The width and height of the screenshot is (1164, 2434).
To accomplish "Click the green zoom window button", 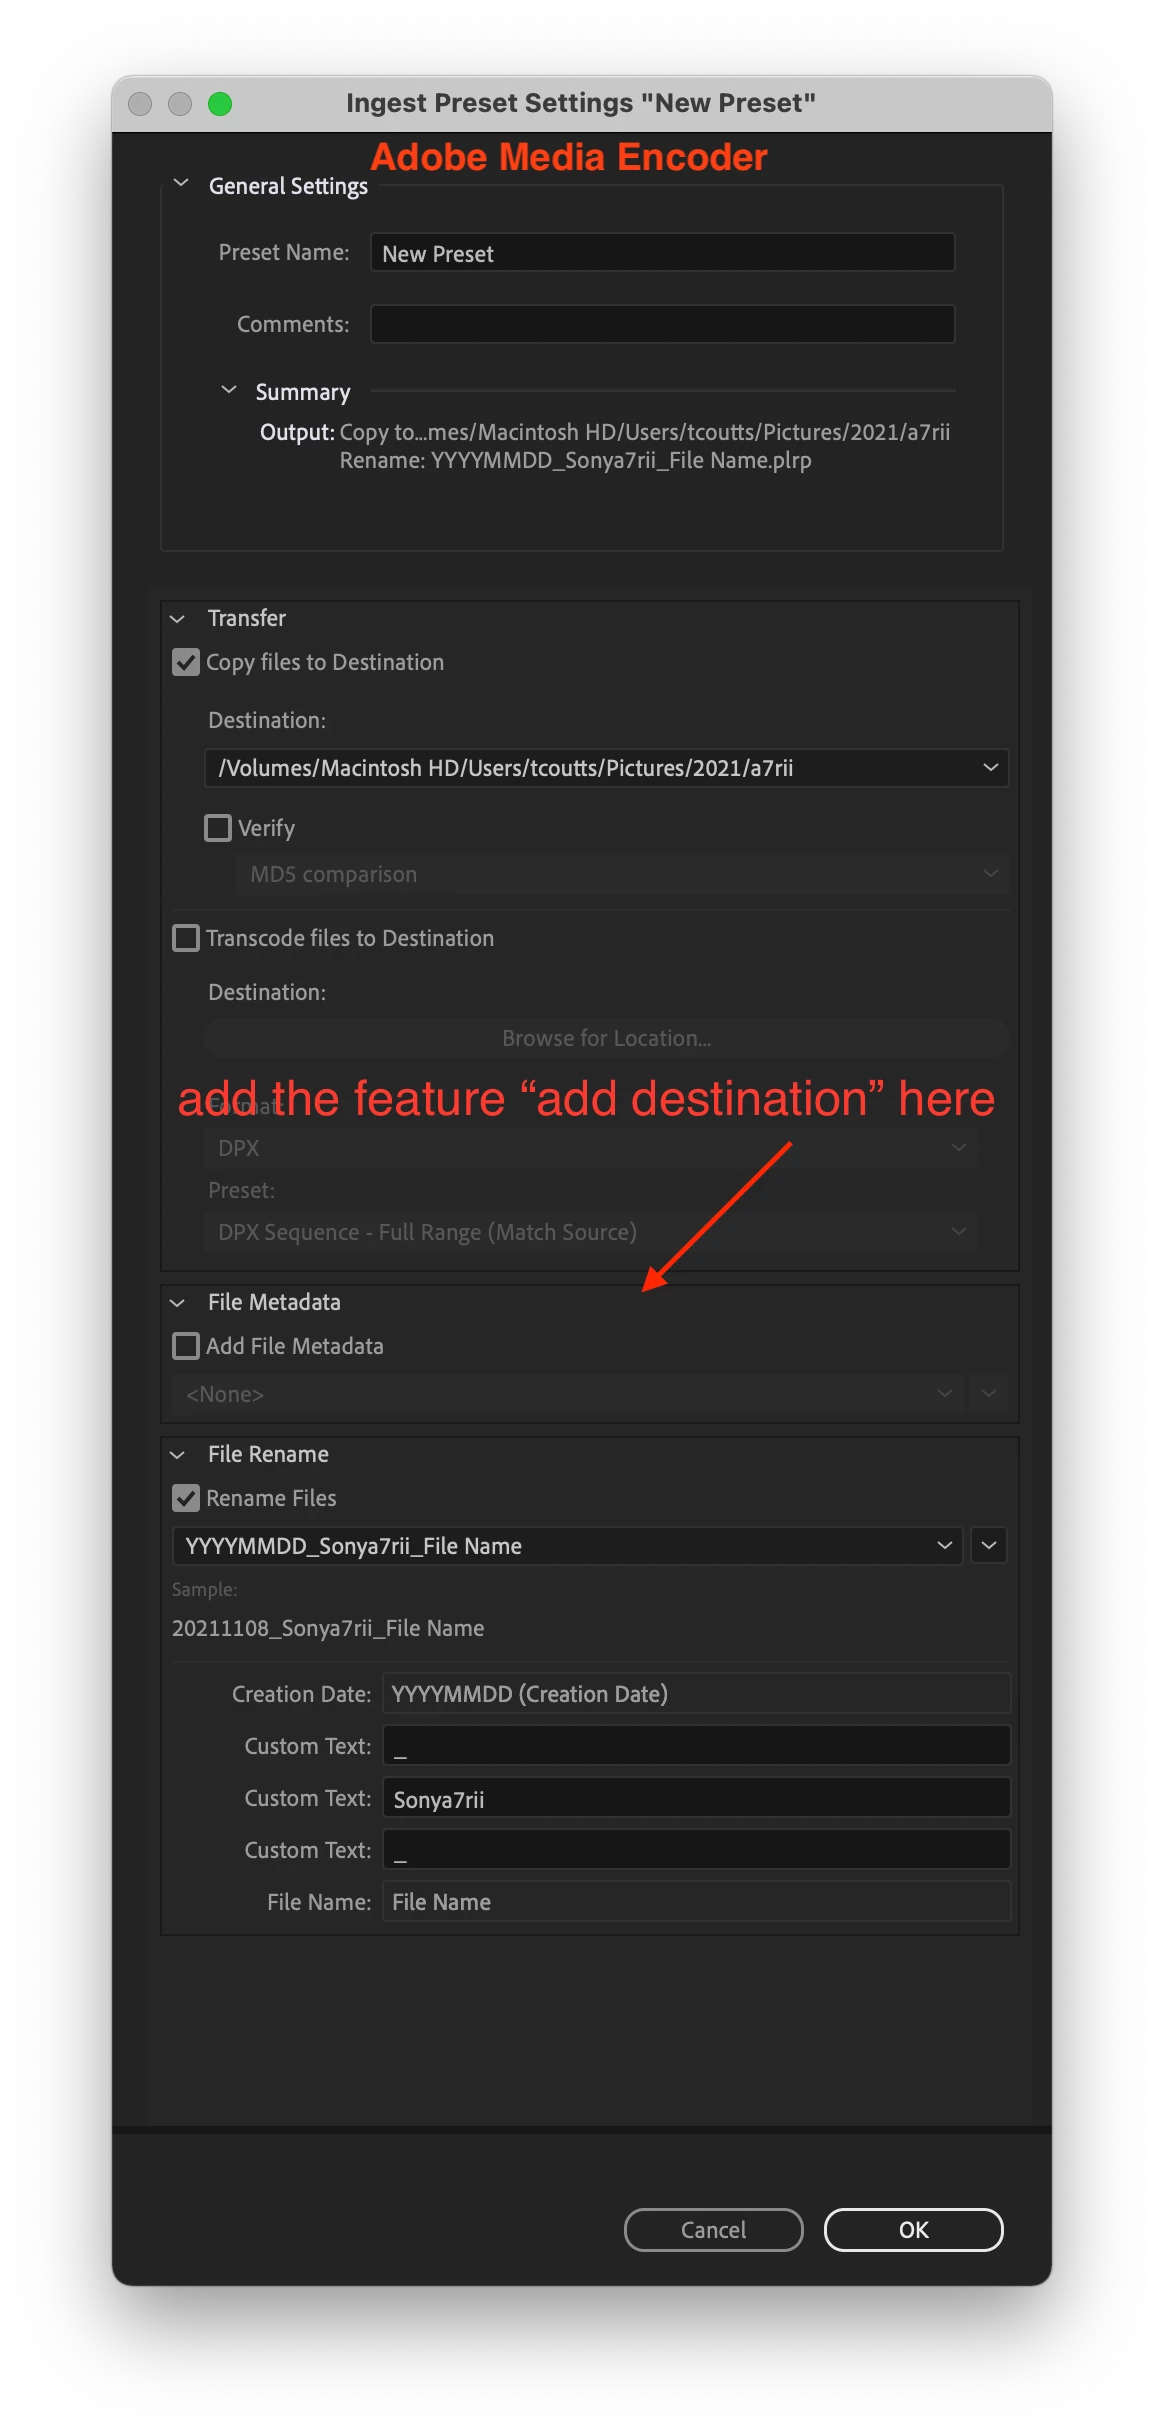I will coord(220,104).
